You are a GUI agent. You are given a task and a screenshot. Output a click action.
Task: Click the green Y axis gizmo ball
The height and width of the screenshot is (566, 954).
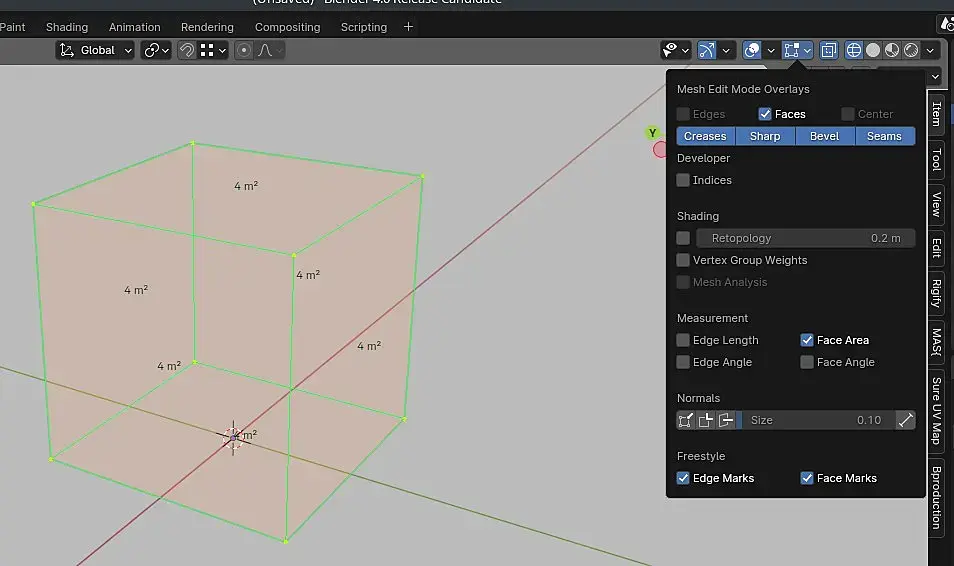tap(652, 133)
